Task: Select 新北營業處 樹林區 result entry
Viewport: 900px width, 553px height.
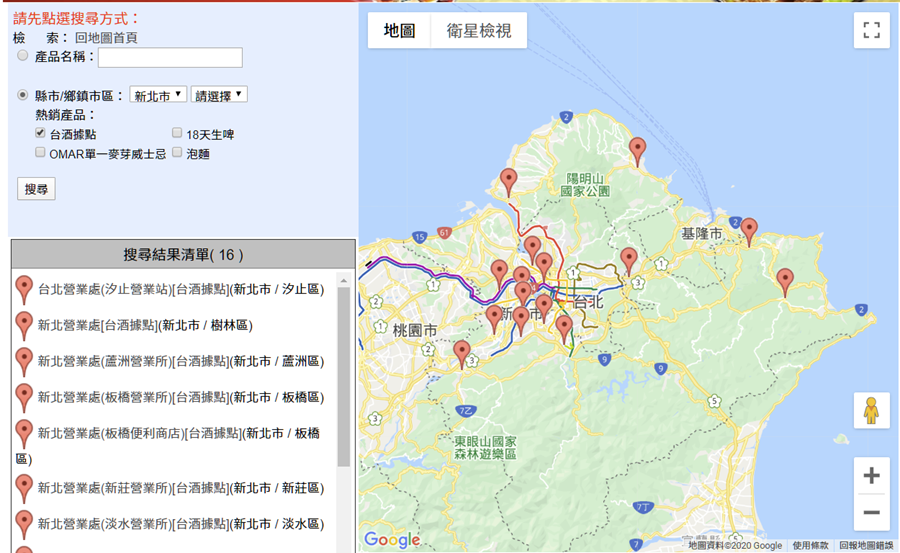Action: coord(145,326)
